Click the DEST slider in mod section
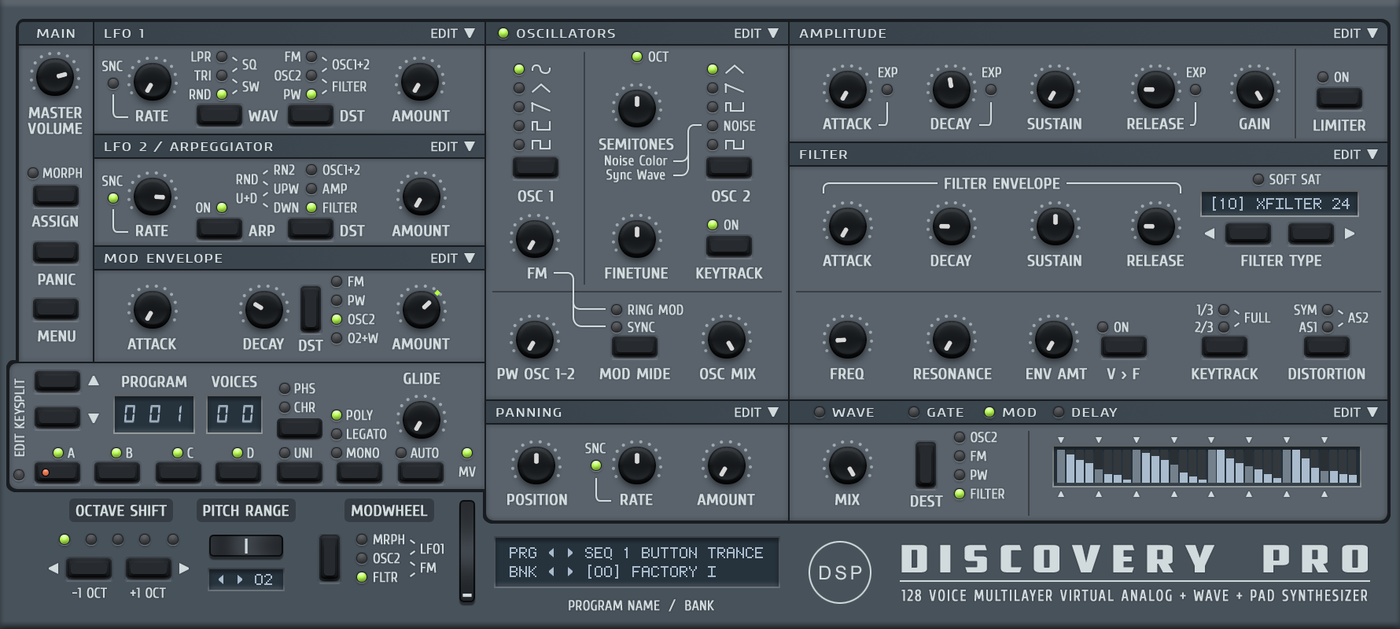Screen dimensions: 1400x629 point(926,464)
